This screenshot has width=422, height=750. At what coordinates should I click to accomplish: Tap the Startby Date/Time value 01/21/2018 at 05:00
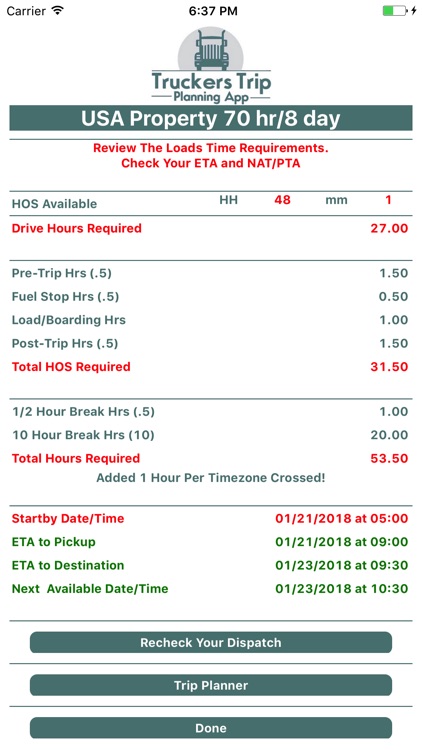click(x=342, y=518)
